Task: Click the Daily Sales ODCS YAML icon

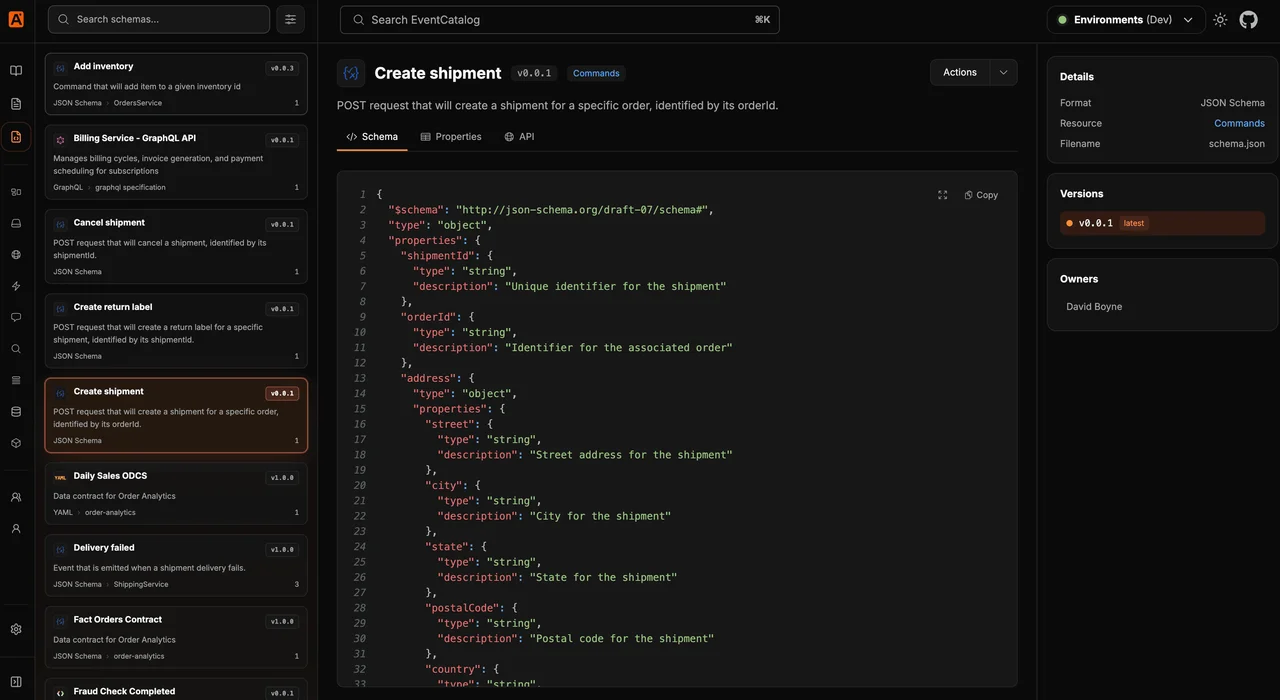Action: [x=60, y=478]
